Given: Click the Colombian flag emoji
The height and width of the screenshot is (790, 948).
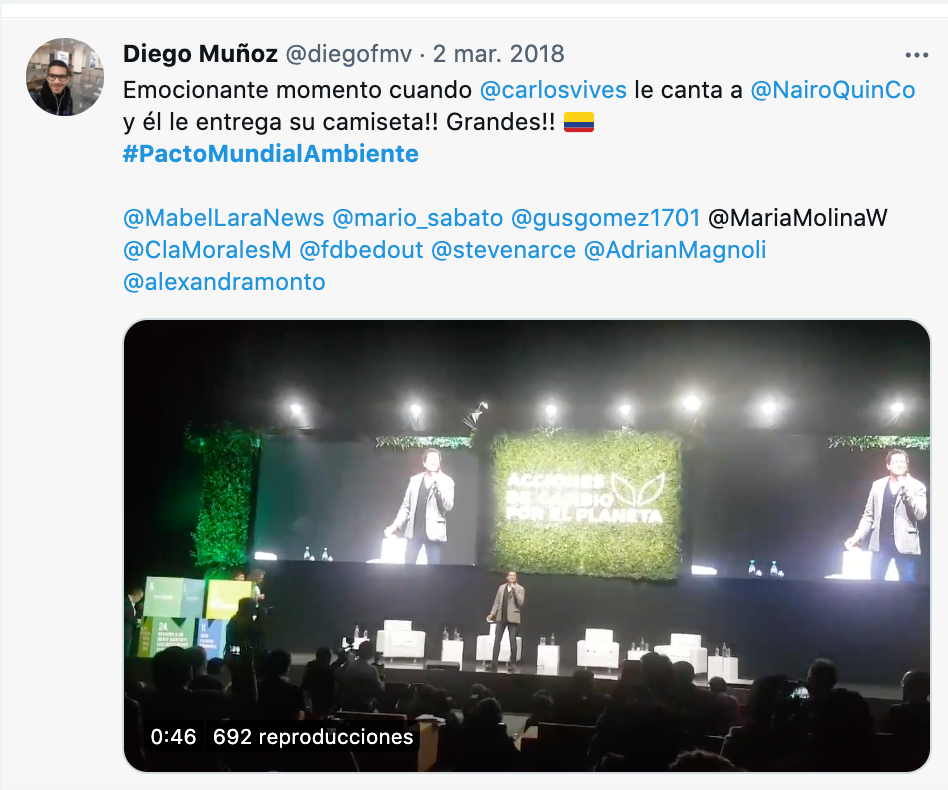Looking at the screenshot, I should click(579, 122).
